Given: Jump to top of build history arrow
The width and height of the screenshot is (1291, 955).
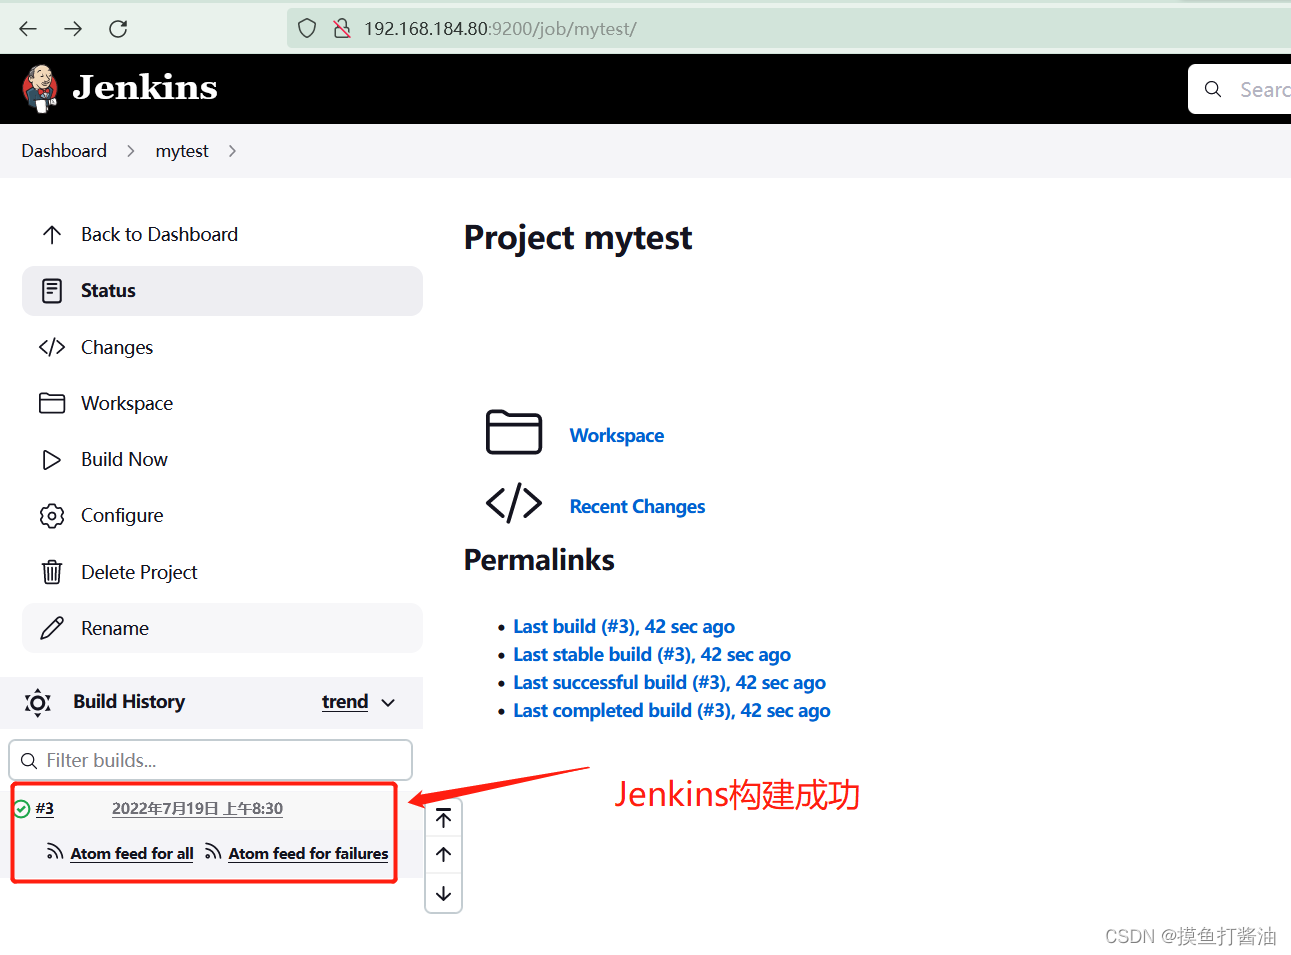Looking at the screenshot, I should (x=444, y=818).
